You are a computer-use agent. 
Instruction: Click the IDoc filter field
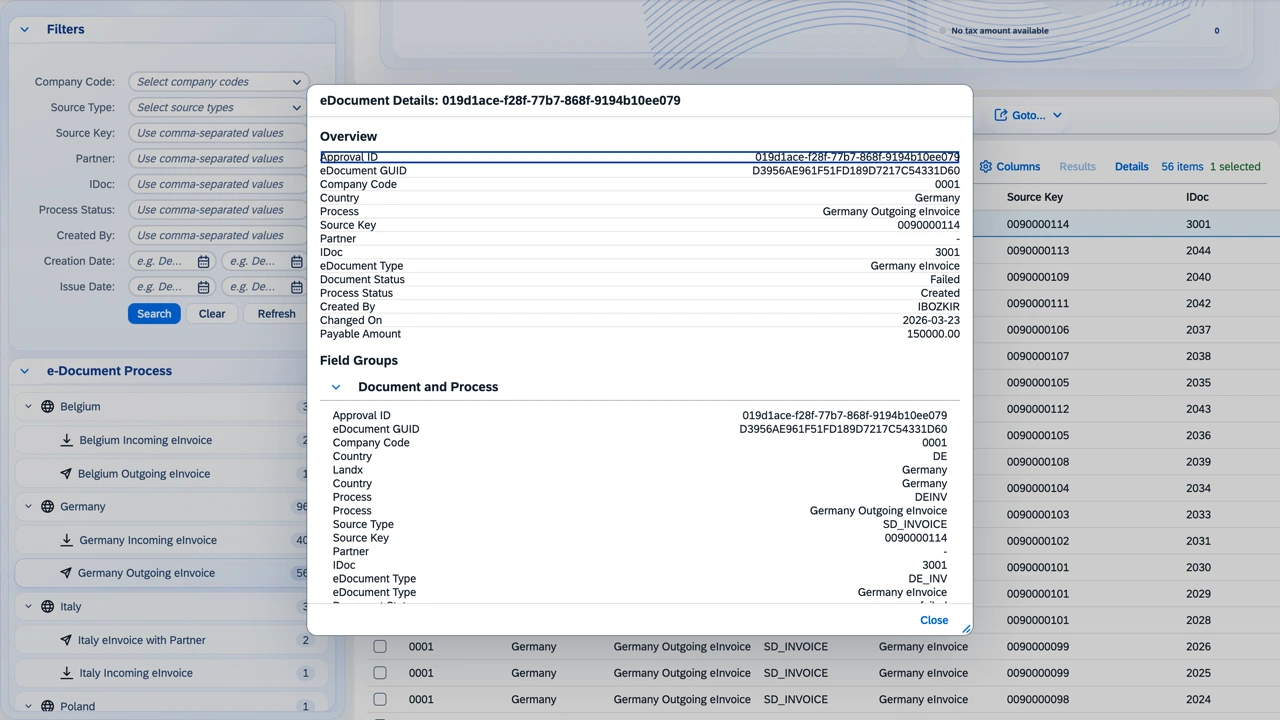(x=219, y=184)
